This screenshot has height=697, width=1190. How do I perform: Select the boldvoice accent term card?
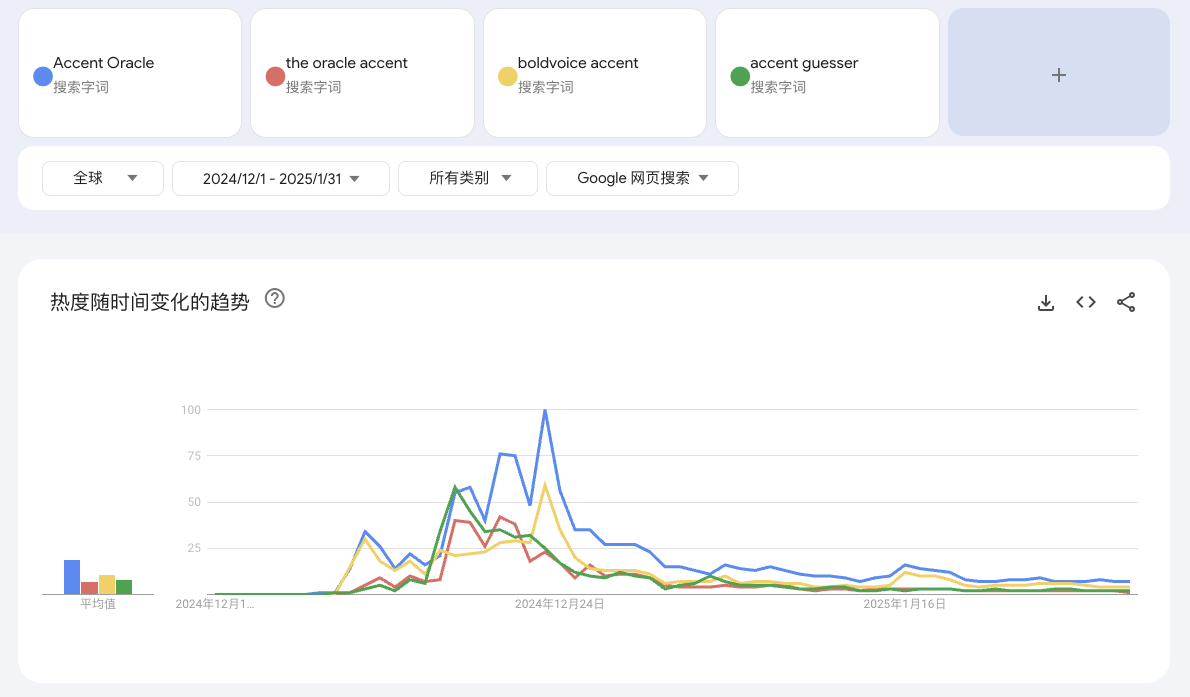tap(595, 73)
